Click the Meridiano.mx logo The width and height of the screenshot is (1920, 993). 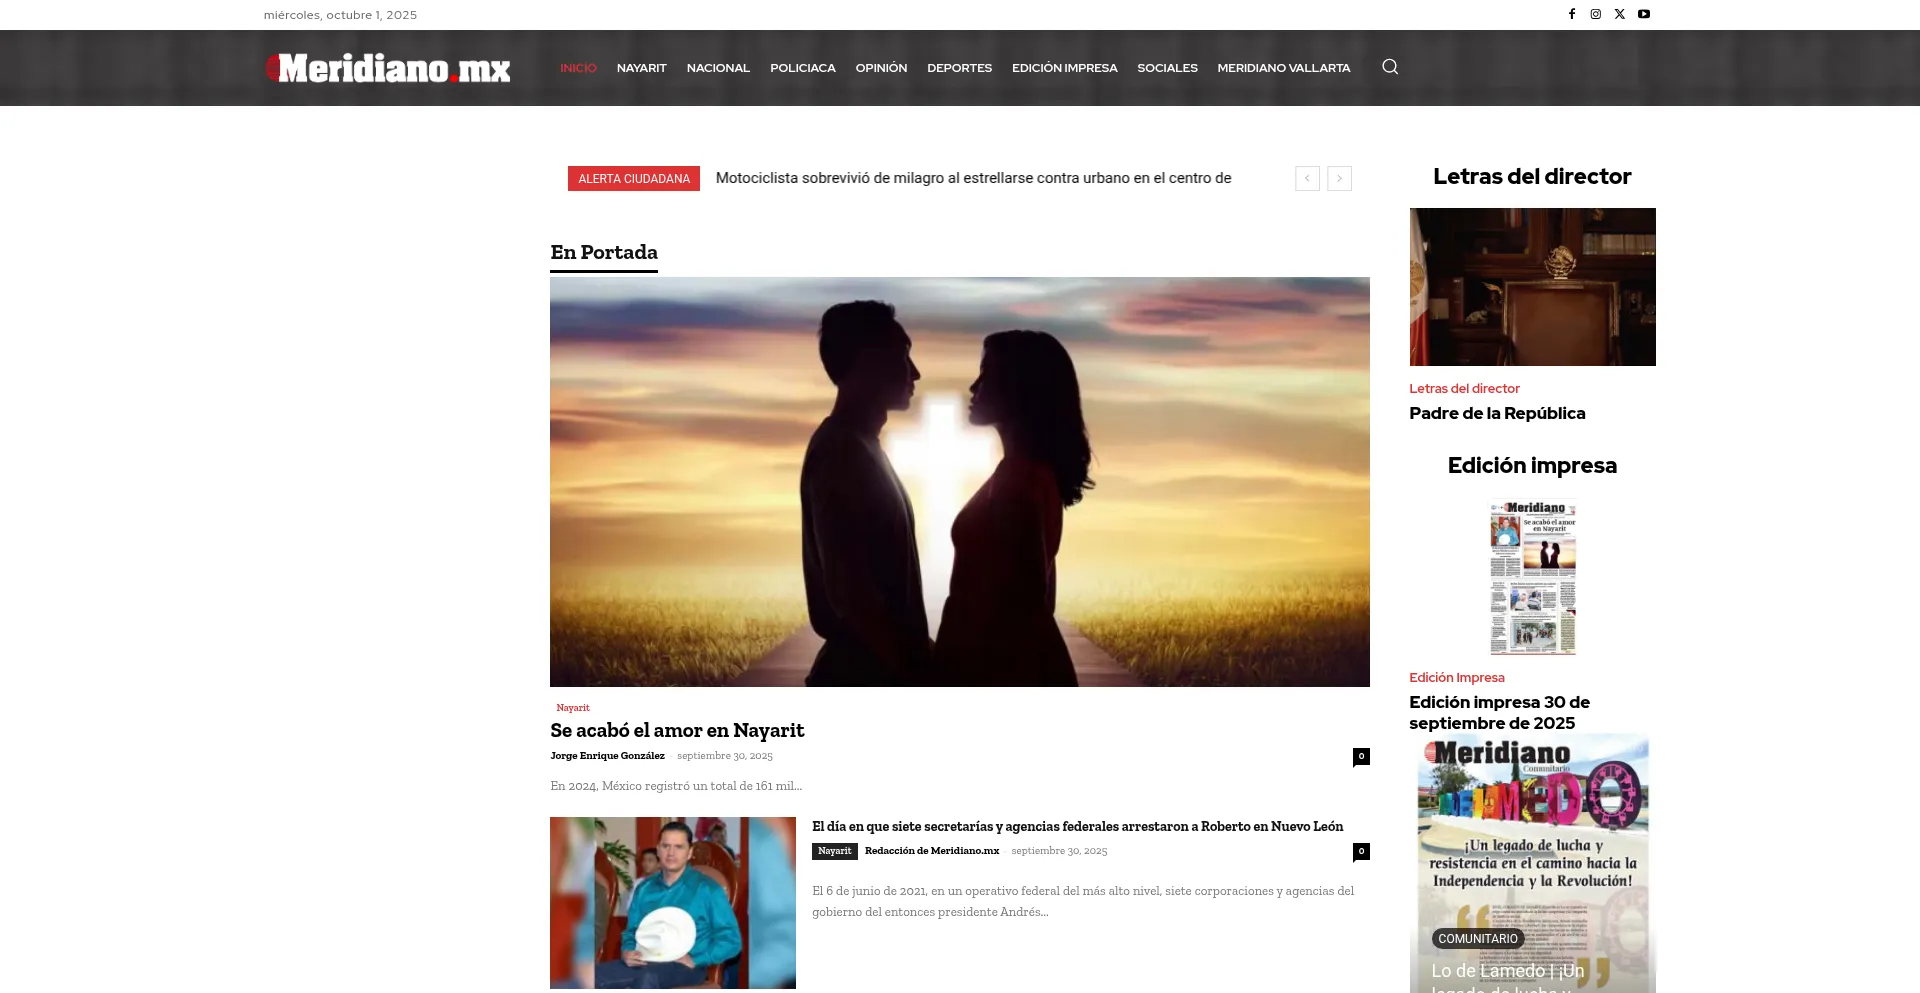pos(388,68)
